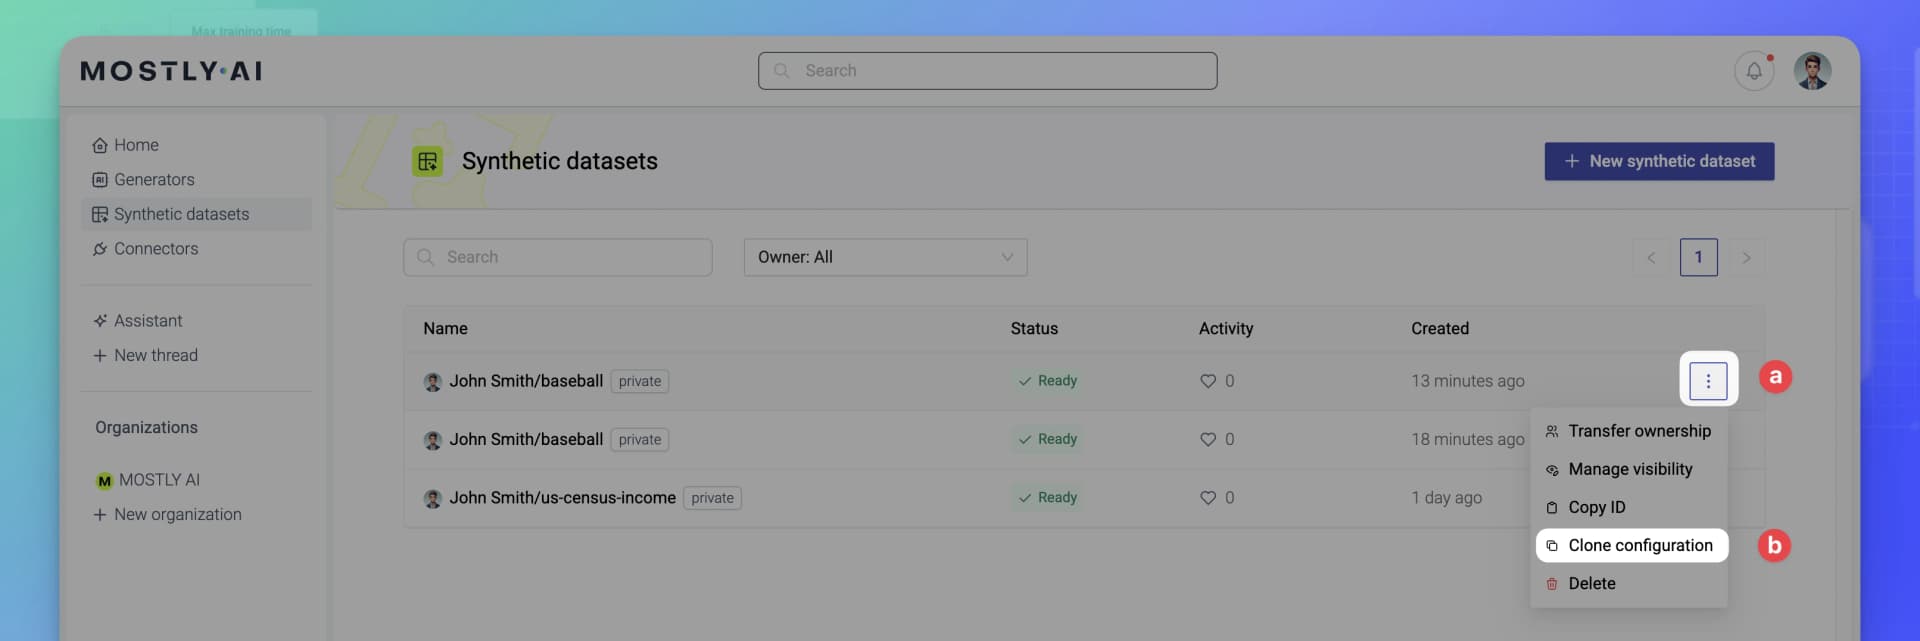Expand the Owner: All dropdown
This screenshot has width=1920, height=641.
pyautogui.click(x=885, y=257)
